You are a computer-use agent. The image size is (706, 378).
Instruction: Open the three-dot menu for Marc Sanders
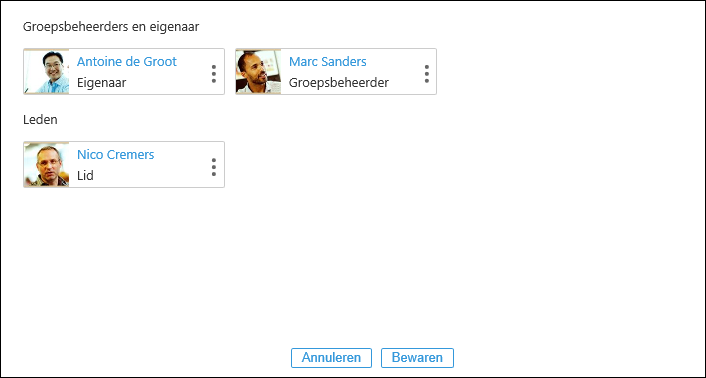(x=426, y=74)
